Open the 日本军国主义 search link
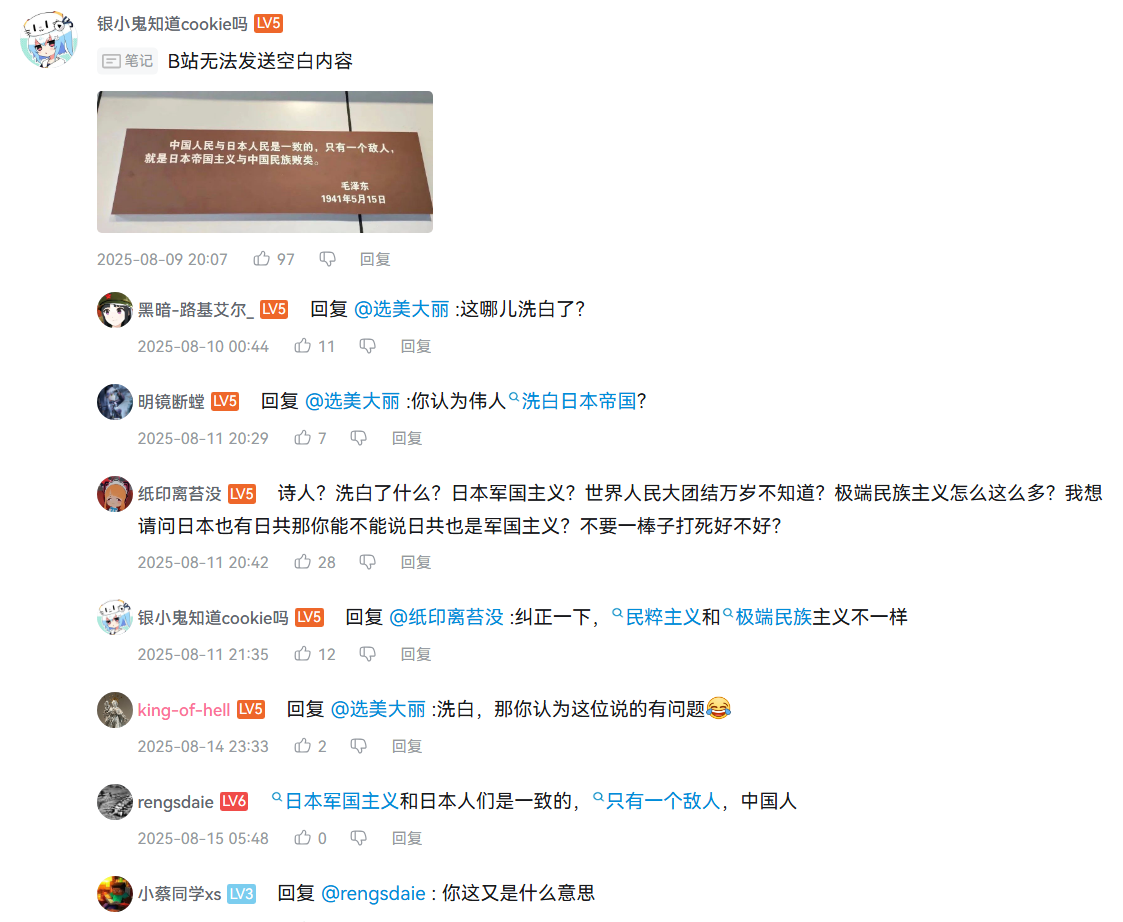Viewport: 1123px width, 922px height. (335, 801)
